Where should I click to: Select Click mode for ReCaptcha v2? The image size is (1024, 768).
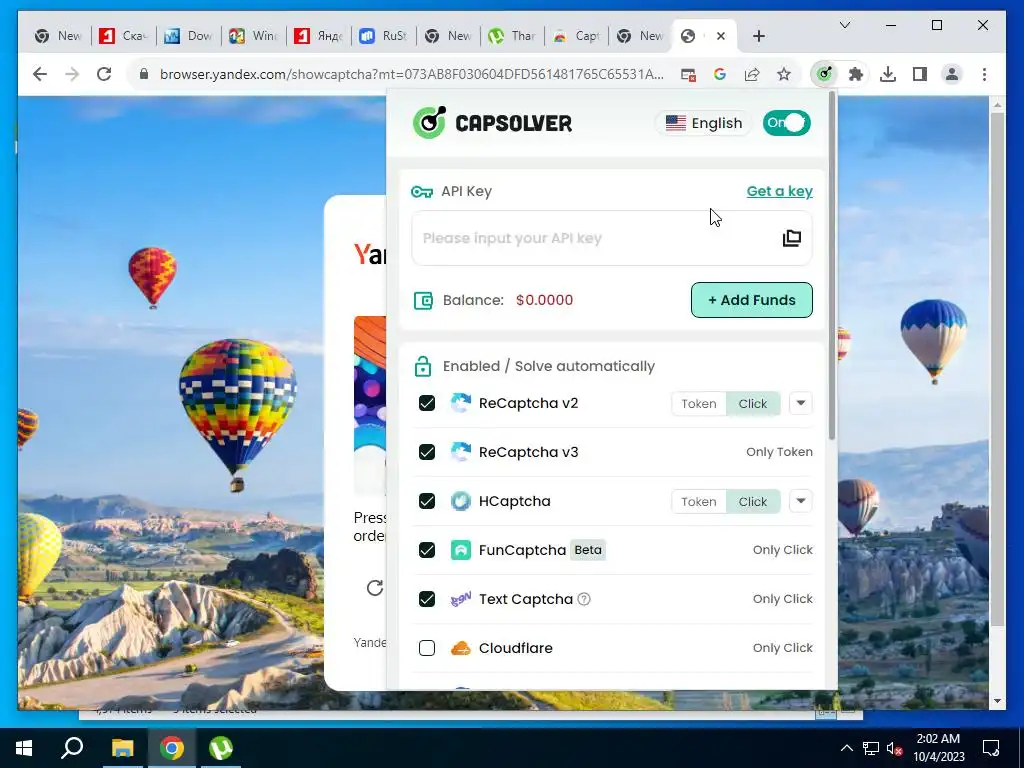click(752, 404)
